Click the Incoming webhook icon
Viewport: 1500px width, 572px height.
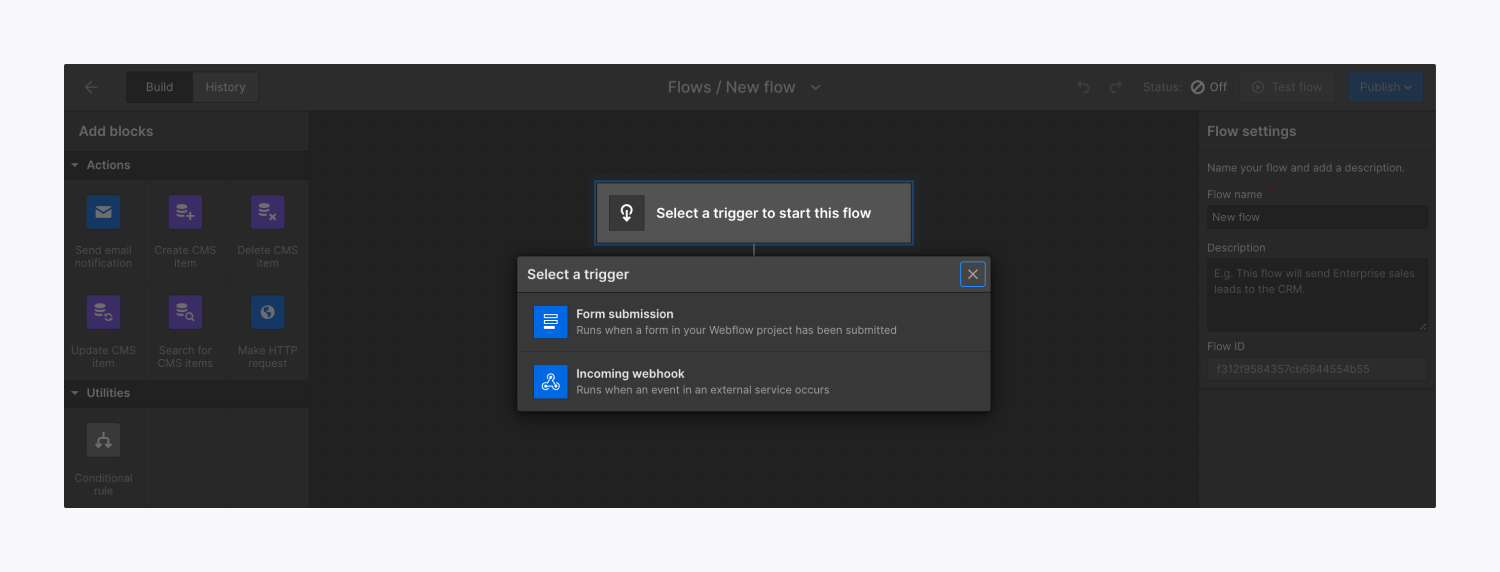point(551,382)
